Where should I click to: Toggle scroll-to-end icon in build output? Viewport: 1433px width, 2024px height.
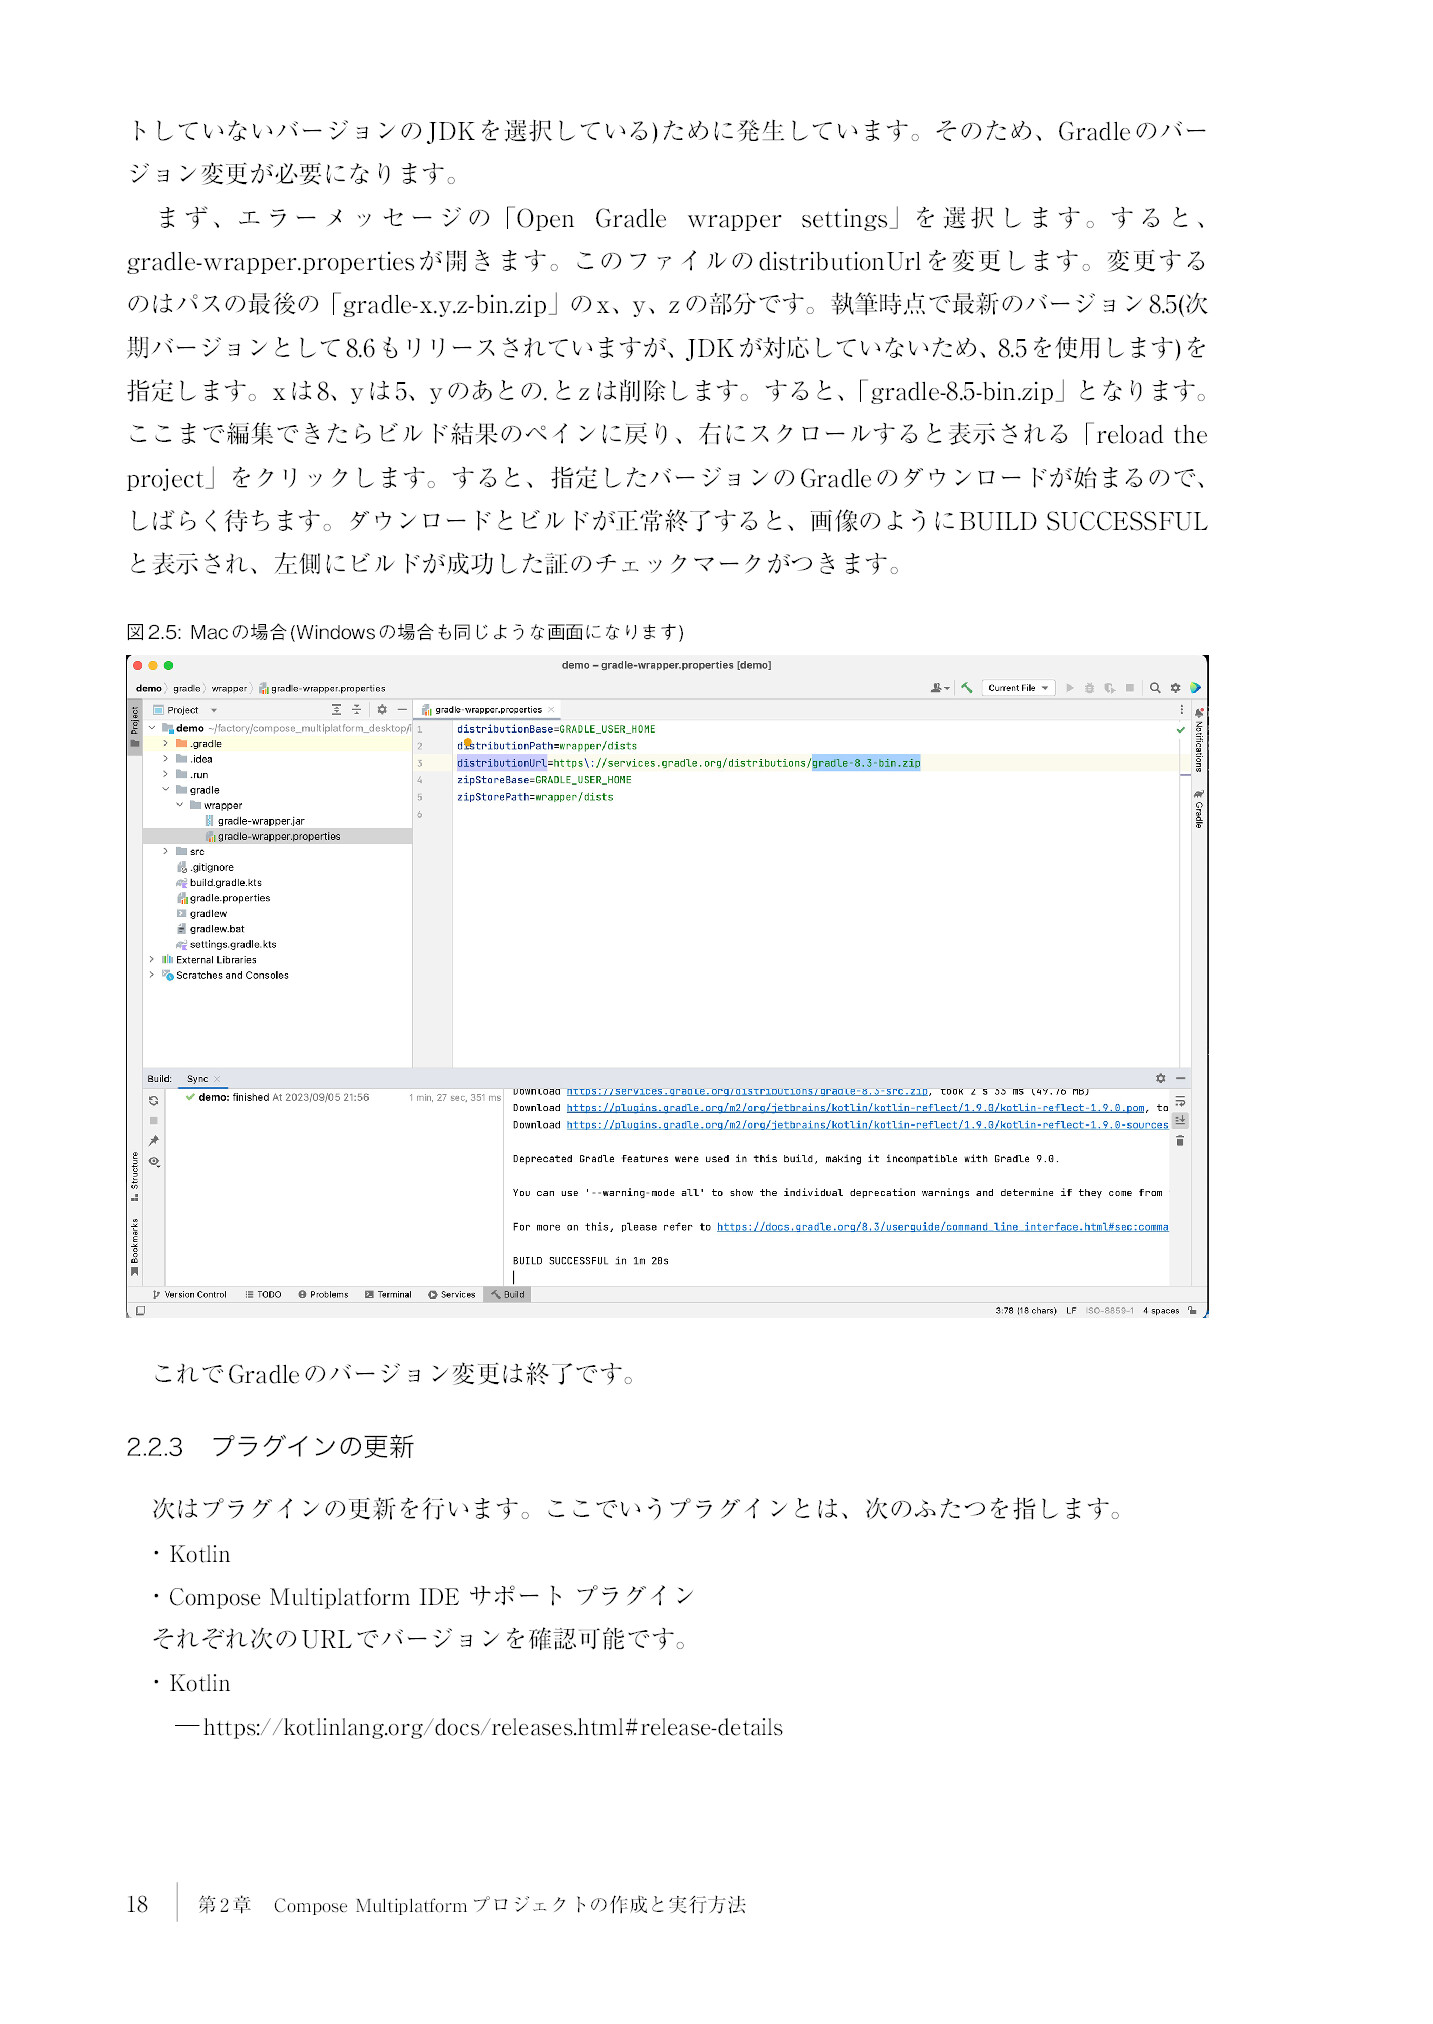(x=1180, y=1121)
